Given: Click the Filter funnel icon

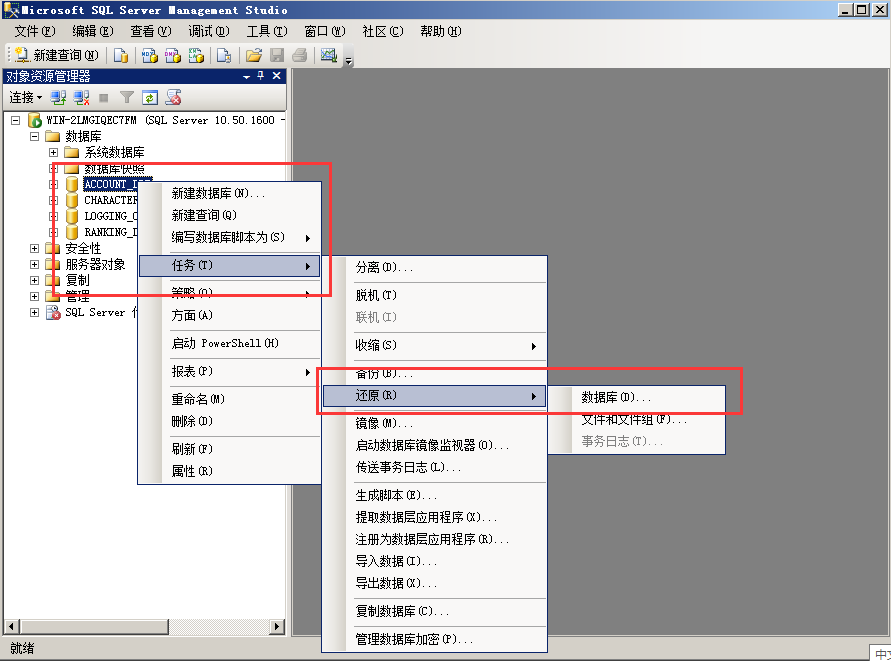Looking at the screenshot, I should pyautogui.click(x=127, y=98).
